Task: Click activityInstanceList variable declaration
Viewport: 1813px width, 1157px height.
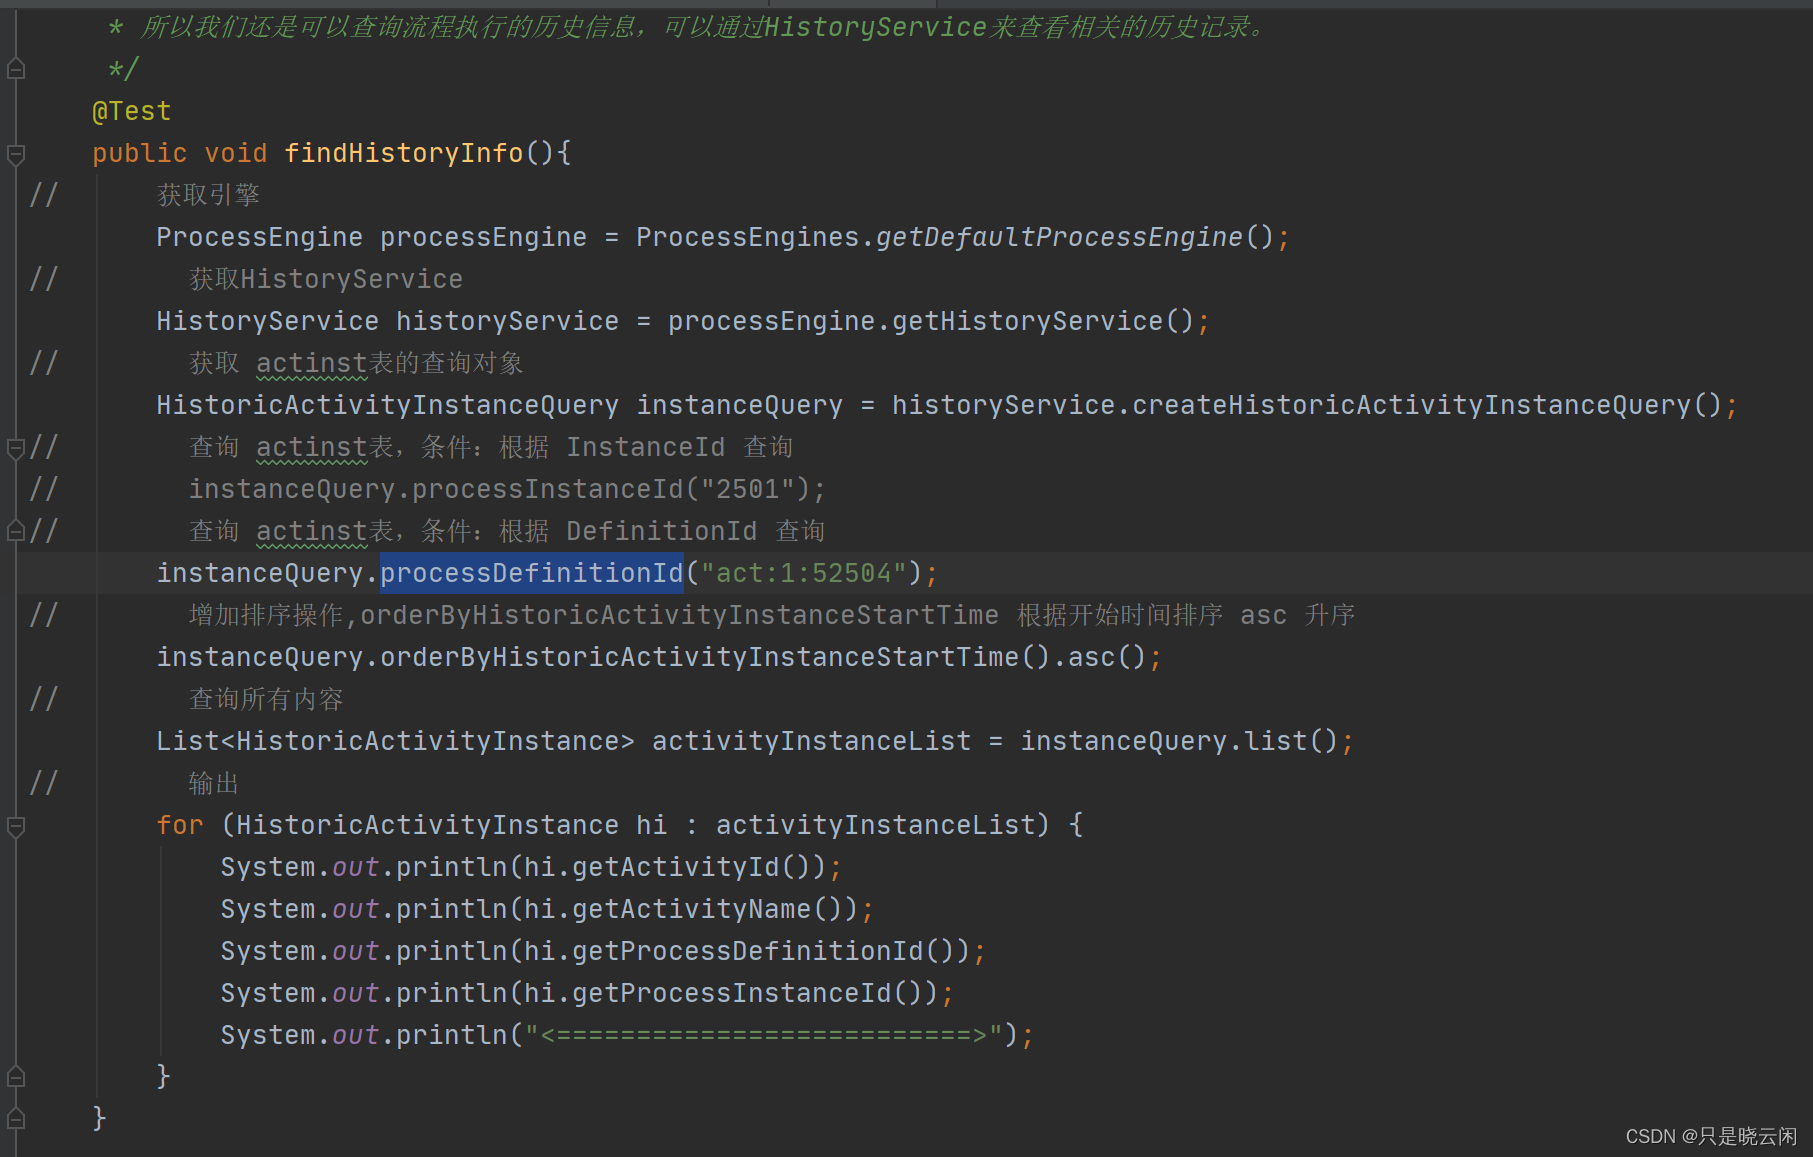Action: click(811, 741)
